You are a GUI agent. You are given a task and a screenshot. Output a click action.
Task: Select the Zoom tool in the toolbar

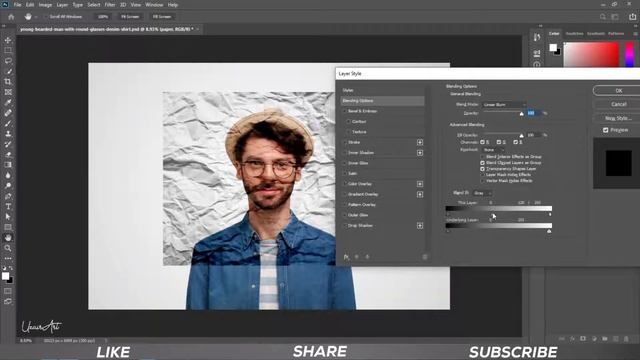tap(8, 248)
